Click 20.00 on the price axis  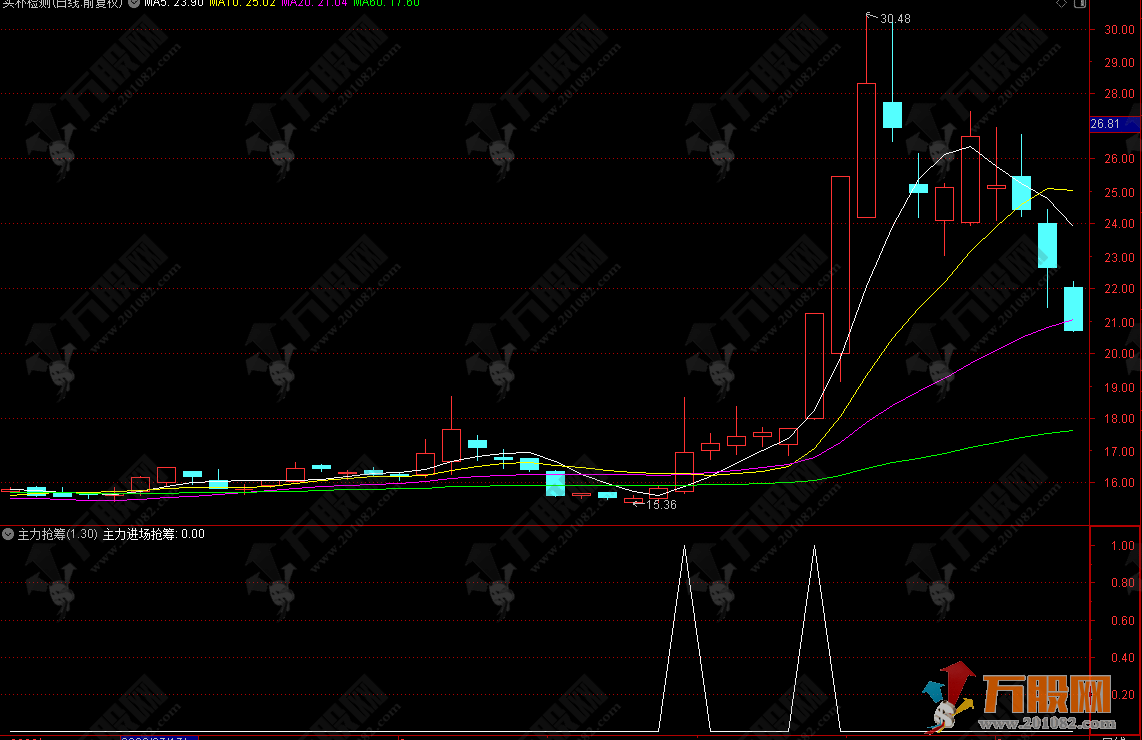click(x=1119, y=354)
